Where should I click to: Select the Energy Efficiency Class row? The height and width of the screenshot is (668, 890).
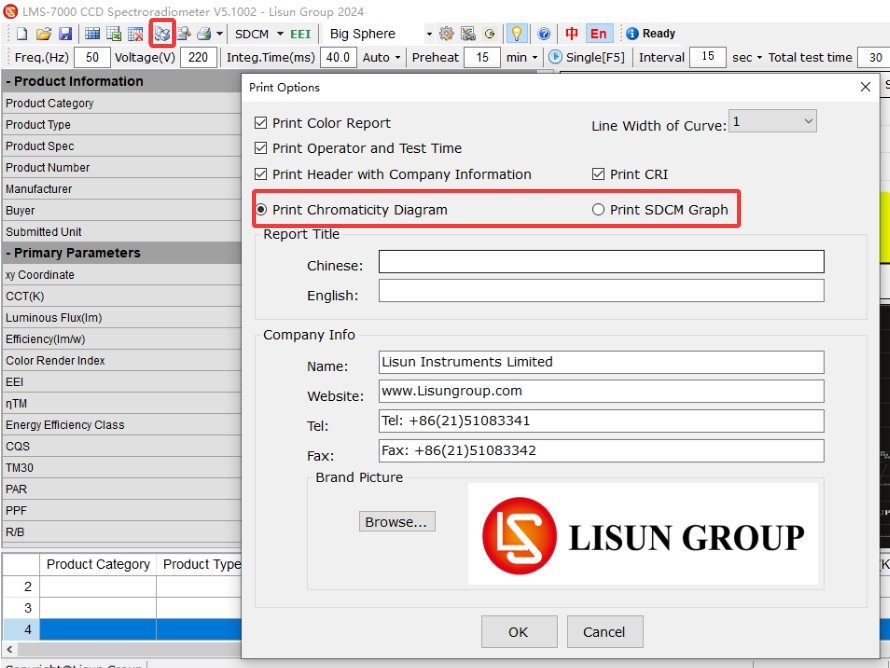122,425
